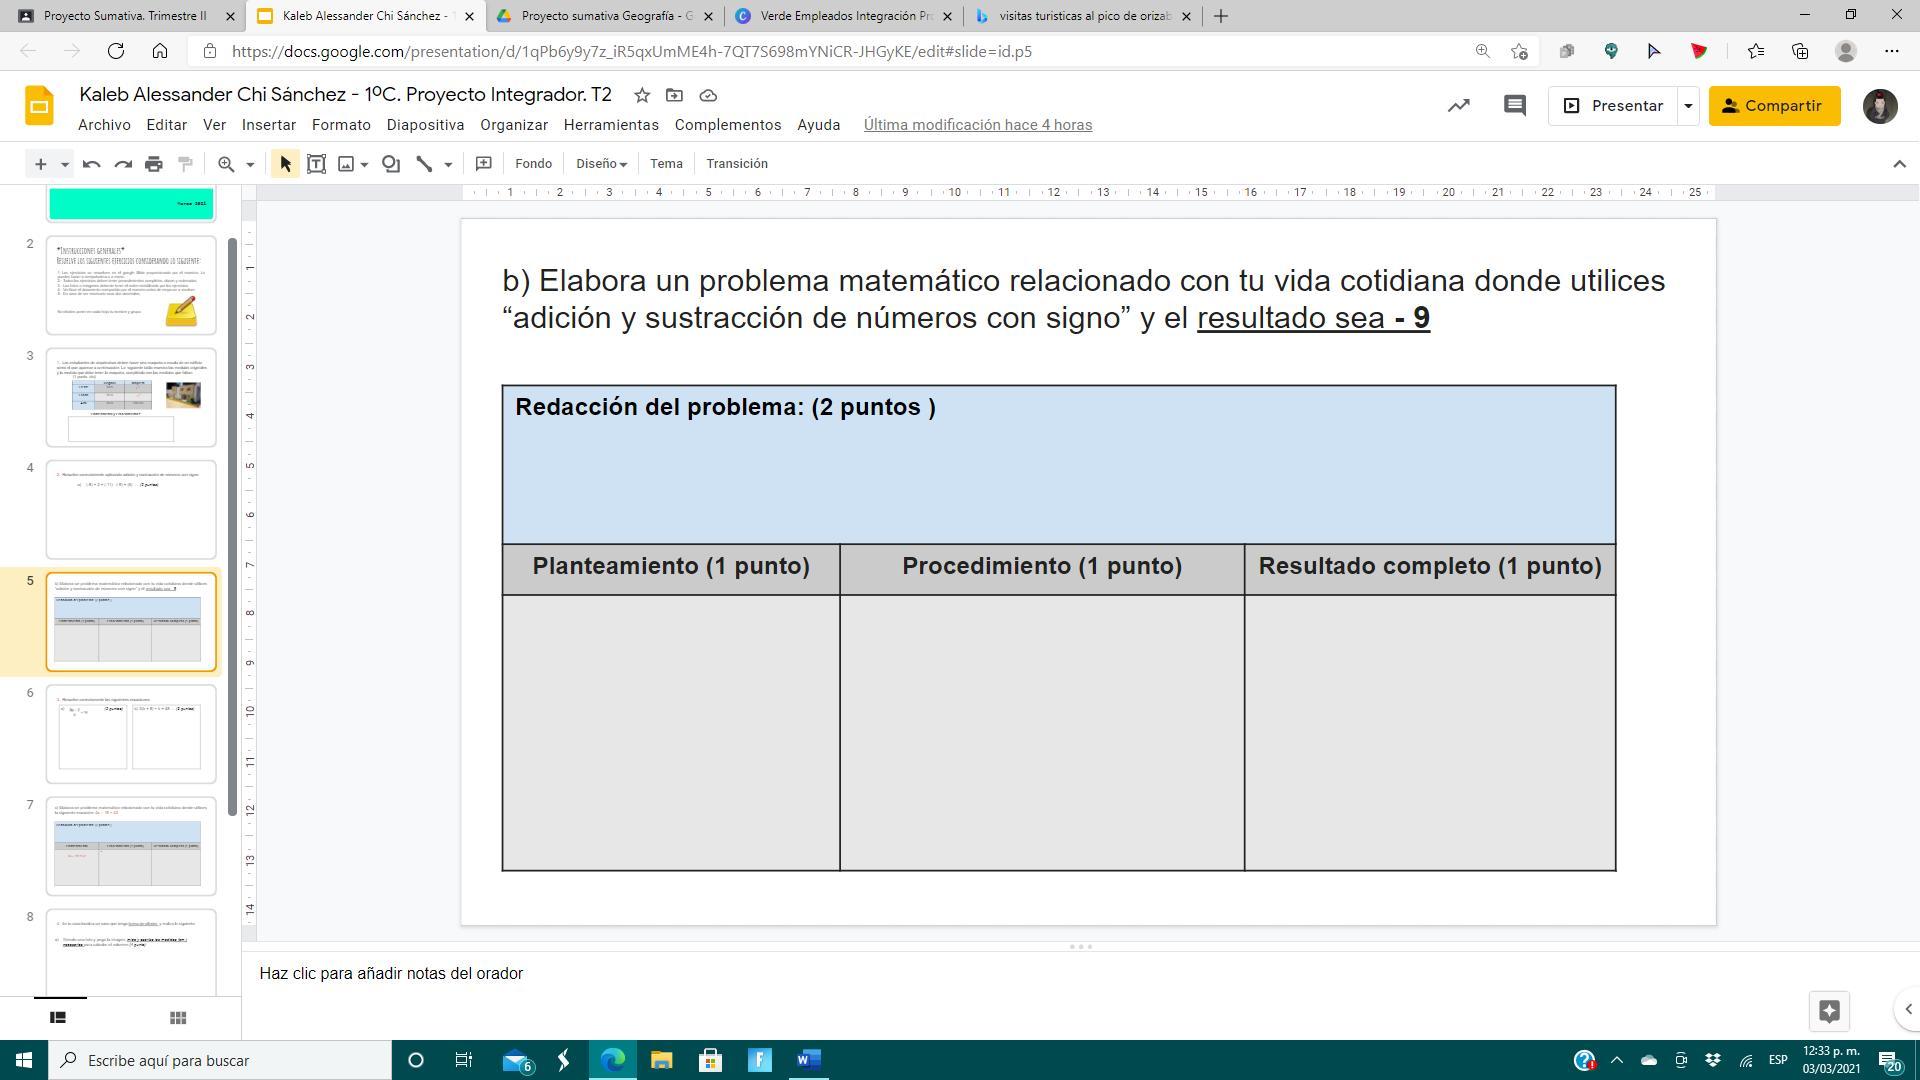
Task: Click the undo arrow icon
Action: 91,164
